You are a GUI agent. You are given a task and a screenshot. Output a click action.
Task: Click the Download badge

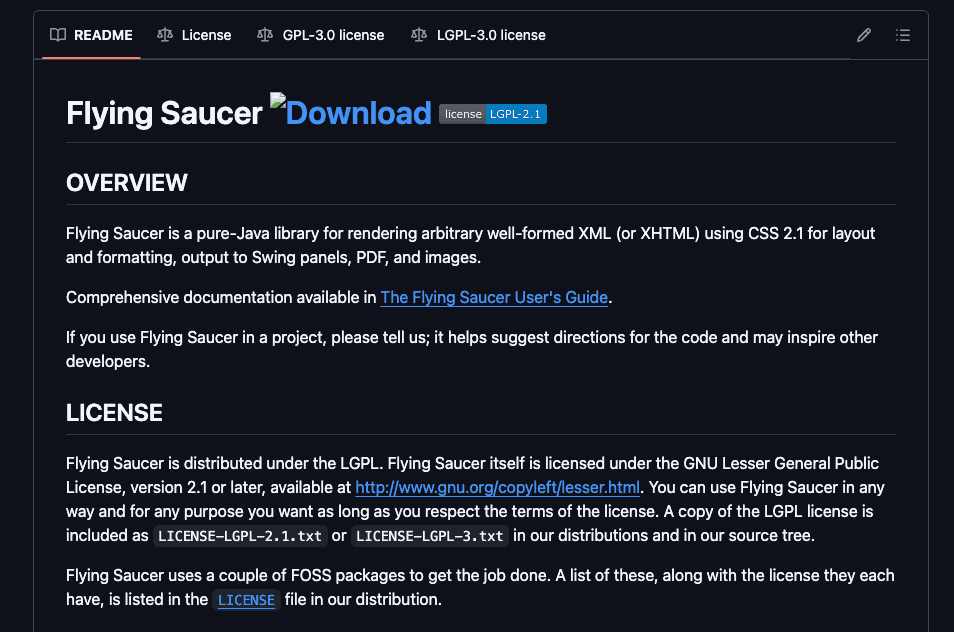(350, 113)
